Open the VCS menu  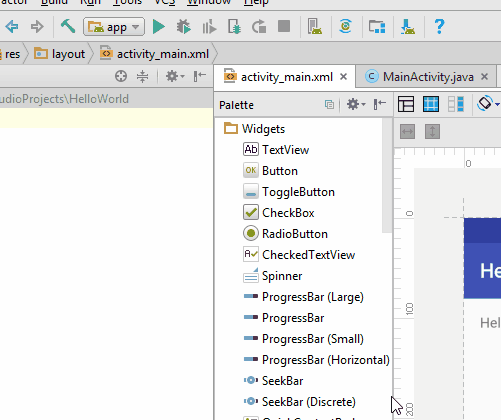coord(165,2)
